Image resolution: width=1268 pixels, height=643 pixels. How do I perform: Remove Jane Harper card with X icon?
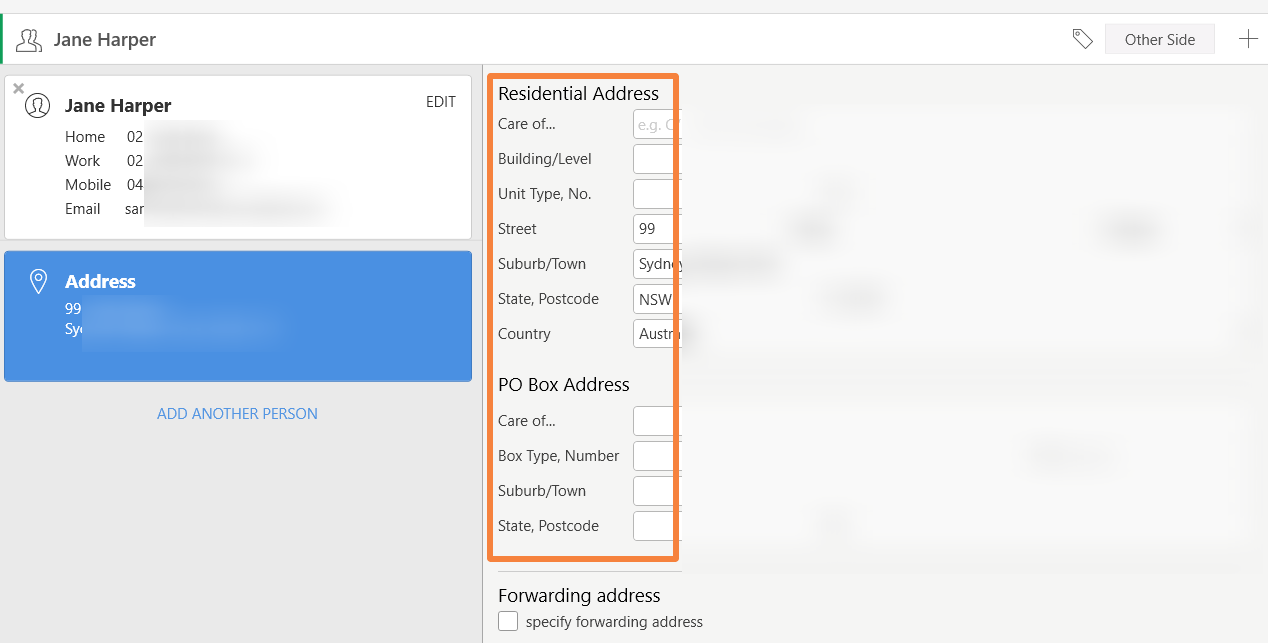pos(18,89)
